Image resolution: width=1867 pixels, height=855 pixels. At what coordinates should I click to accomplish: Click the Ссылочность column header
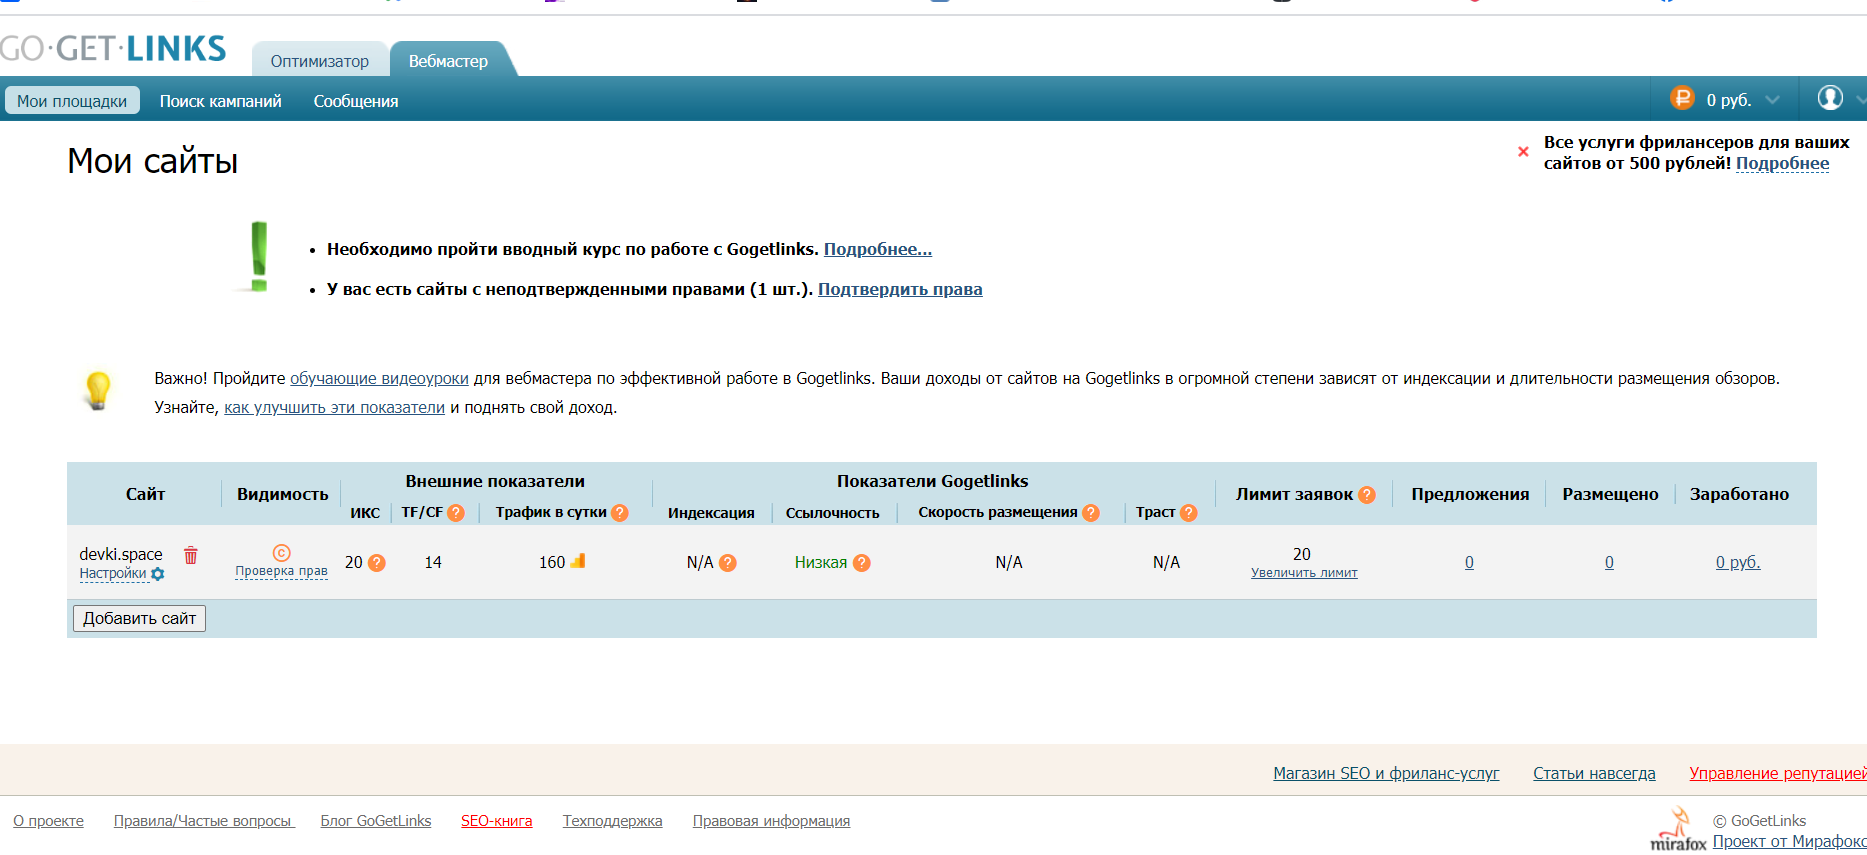pyautogui.click(x=833, y=513)
